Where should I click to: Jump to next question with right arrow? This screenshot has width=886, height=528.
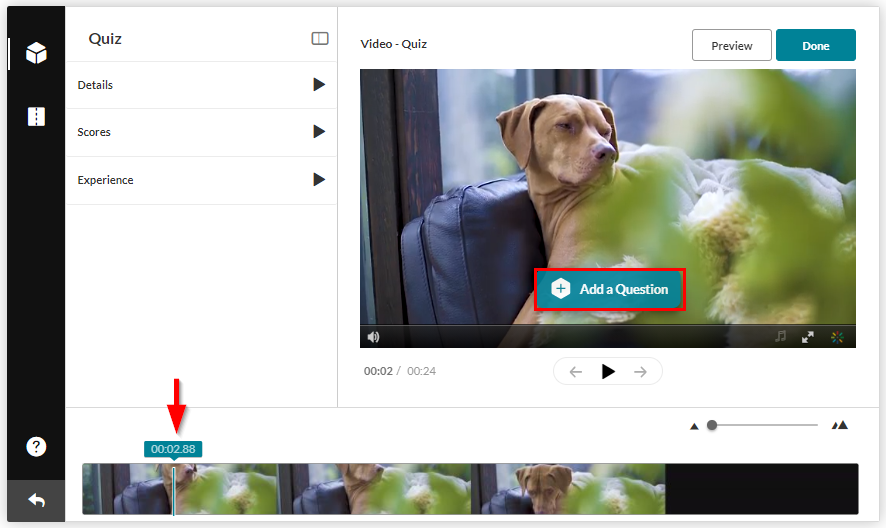[x=640, y=371]
